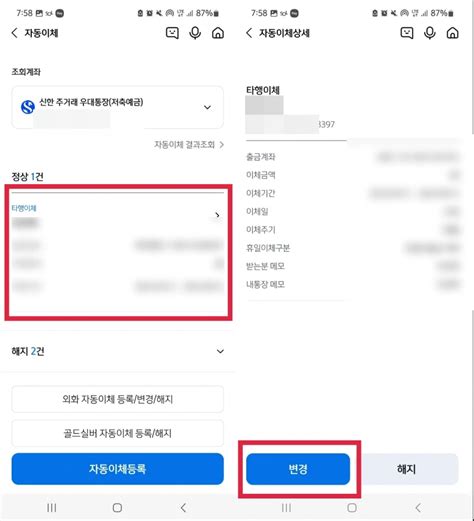Tap 골드실버 자동이체 등록/해지 button
The width and height of the screenshot is (474, 521).
[118, 433]
